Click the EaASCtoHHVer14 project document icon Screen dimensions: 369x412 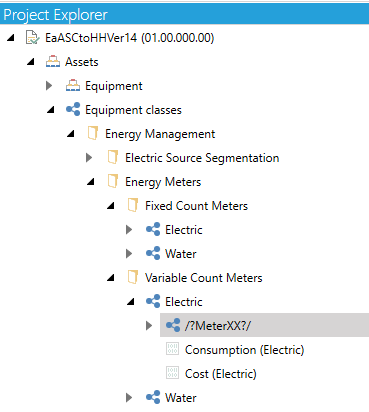[33, 38]
